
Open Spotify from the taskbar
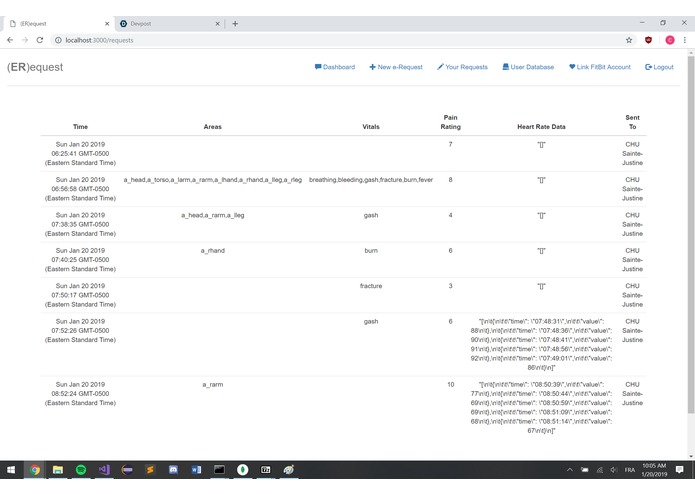click(x=81, y=470)
